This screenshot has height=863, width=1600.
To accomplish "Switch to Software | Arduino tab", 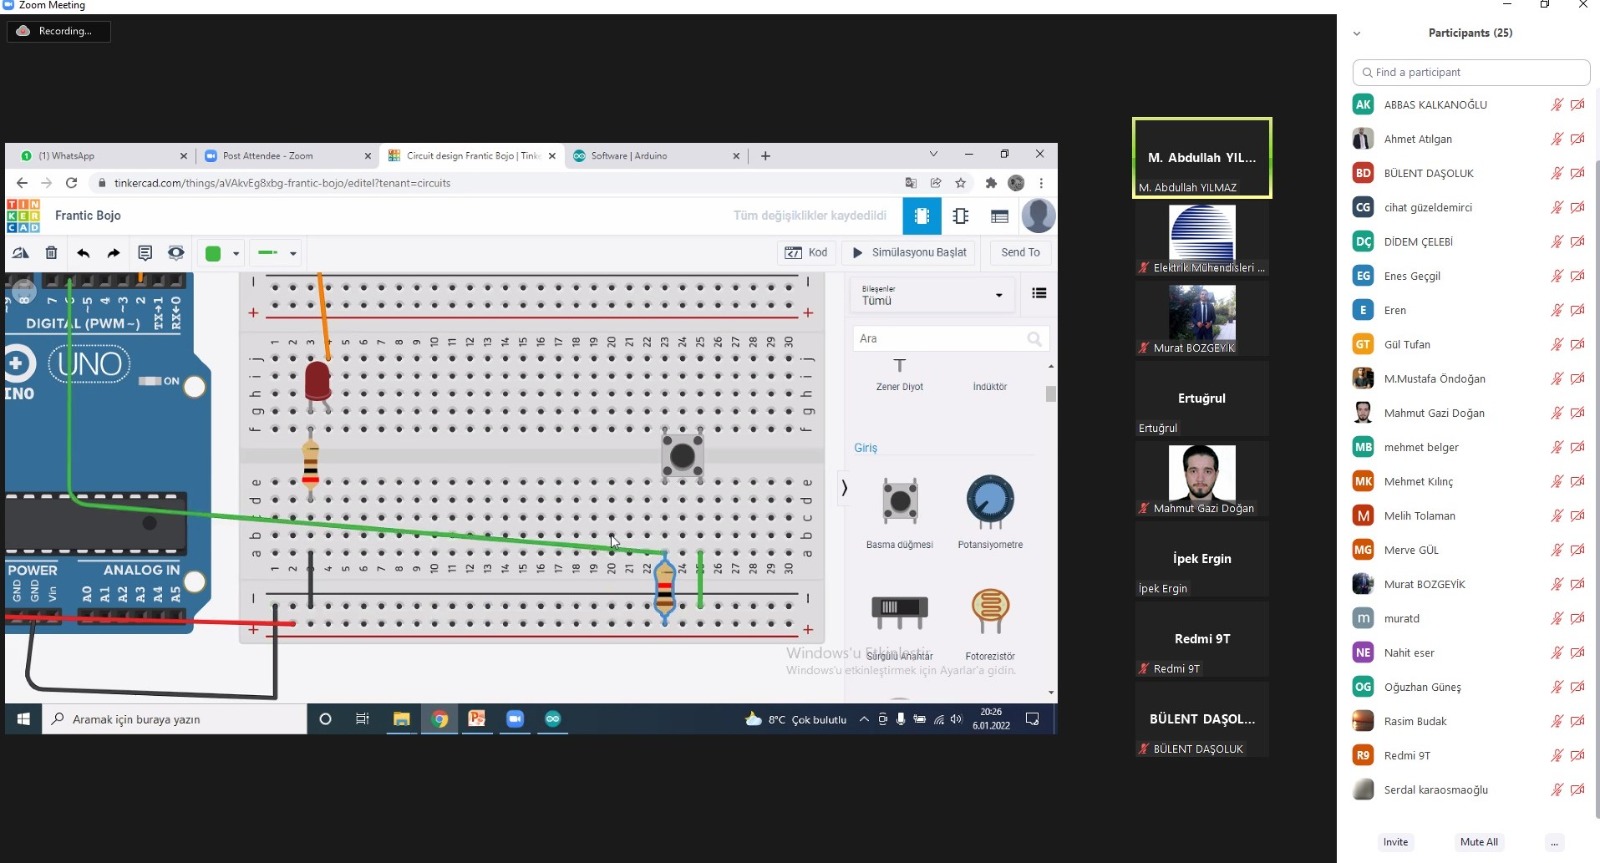I will coord(655,156).
